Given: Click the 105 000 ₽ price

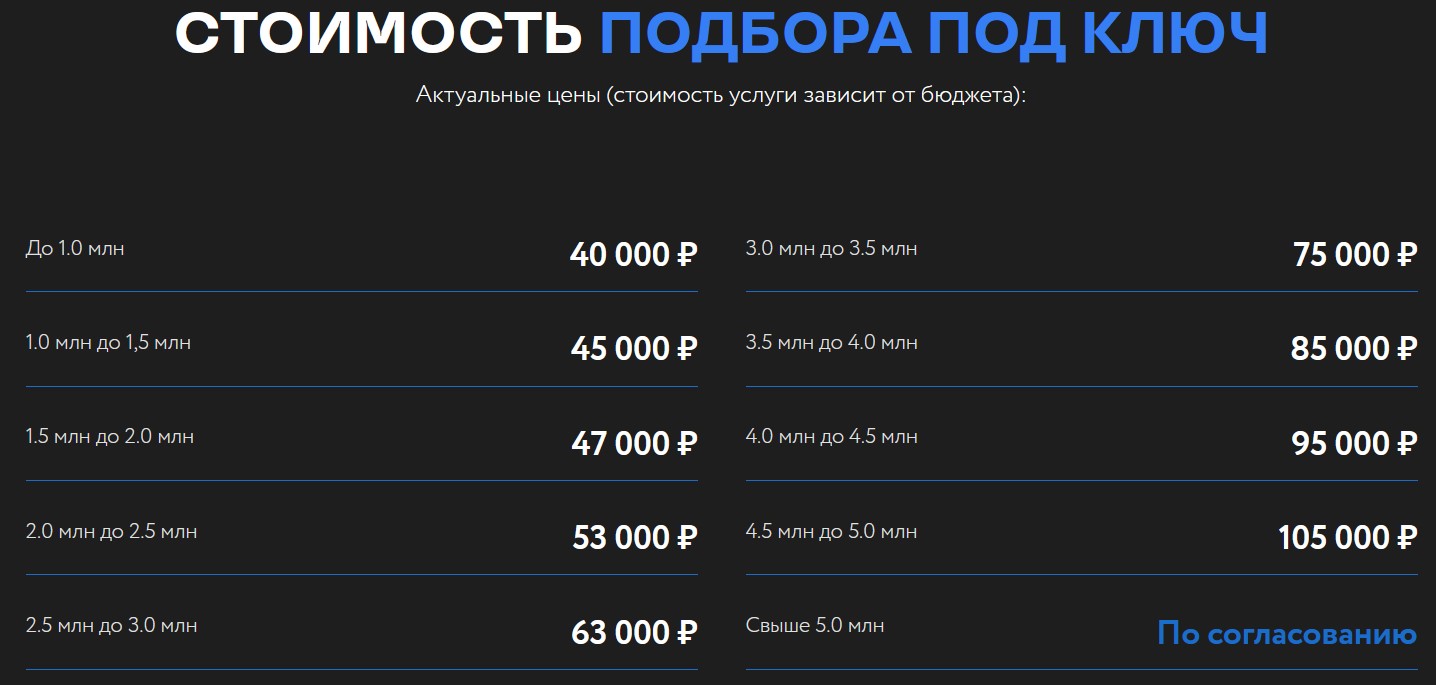Looking at the screenshot, I should tap(1347, 538).
